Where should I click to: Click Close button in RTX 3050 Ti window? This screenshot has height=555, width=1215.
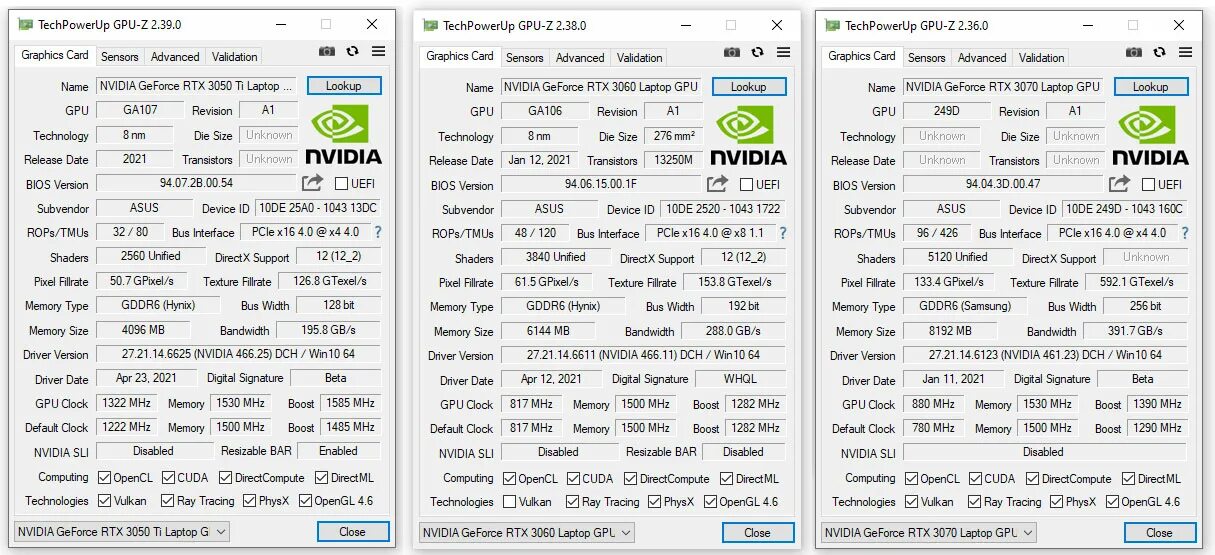(x=353, y=532)
